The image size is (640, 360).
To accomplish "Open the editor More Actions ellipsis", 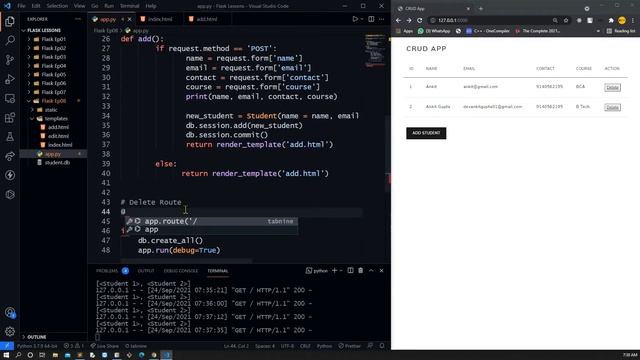I will 382,19.
